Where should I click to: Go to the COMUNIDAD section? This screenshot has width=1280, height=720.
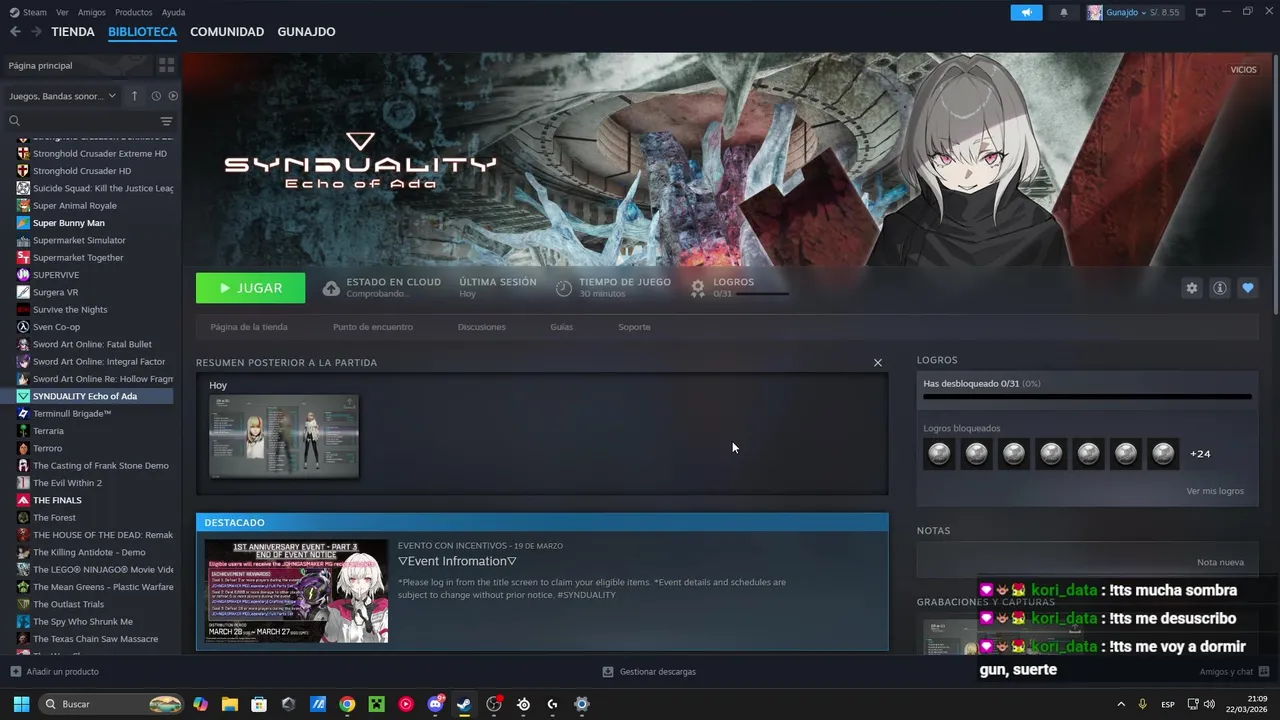click(x=227, y=32)
